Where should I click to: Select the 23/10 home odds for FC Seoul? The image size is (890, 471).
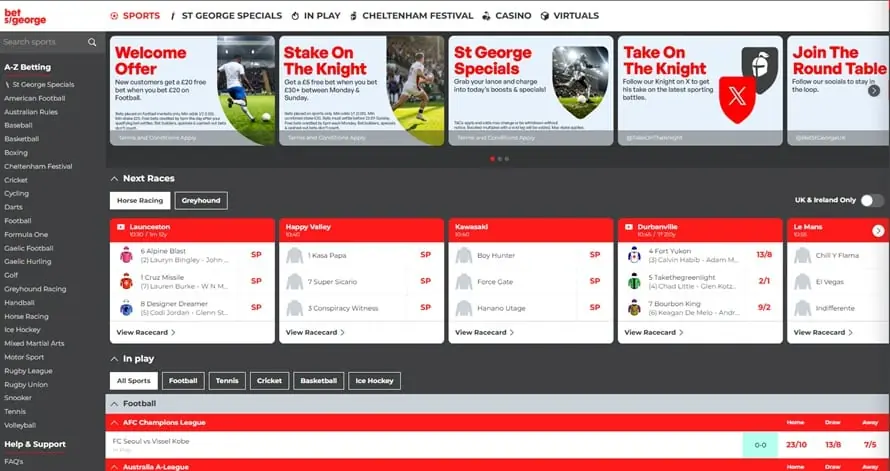[796, 445]
